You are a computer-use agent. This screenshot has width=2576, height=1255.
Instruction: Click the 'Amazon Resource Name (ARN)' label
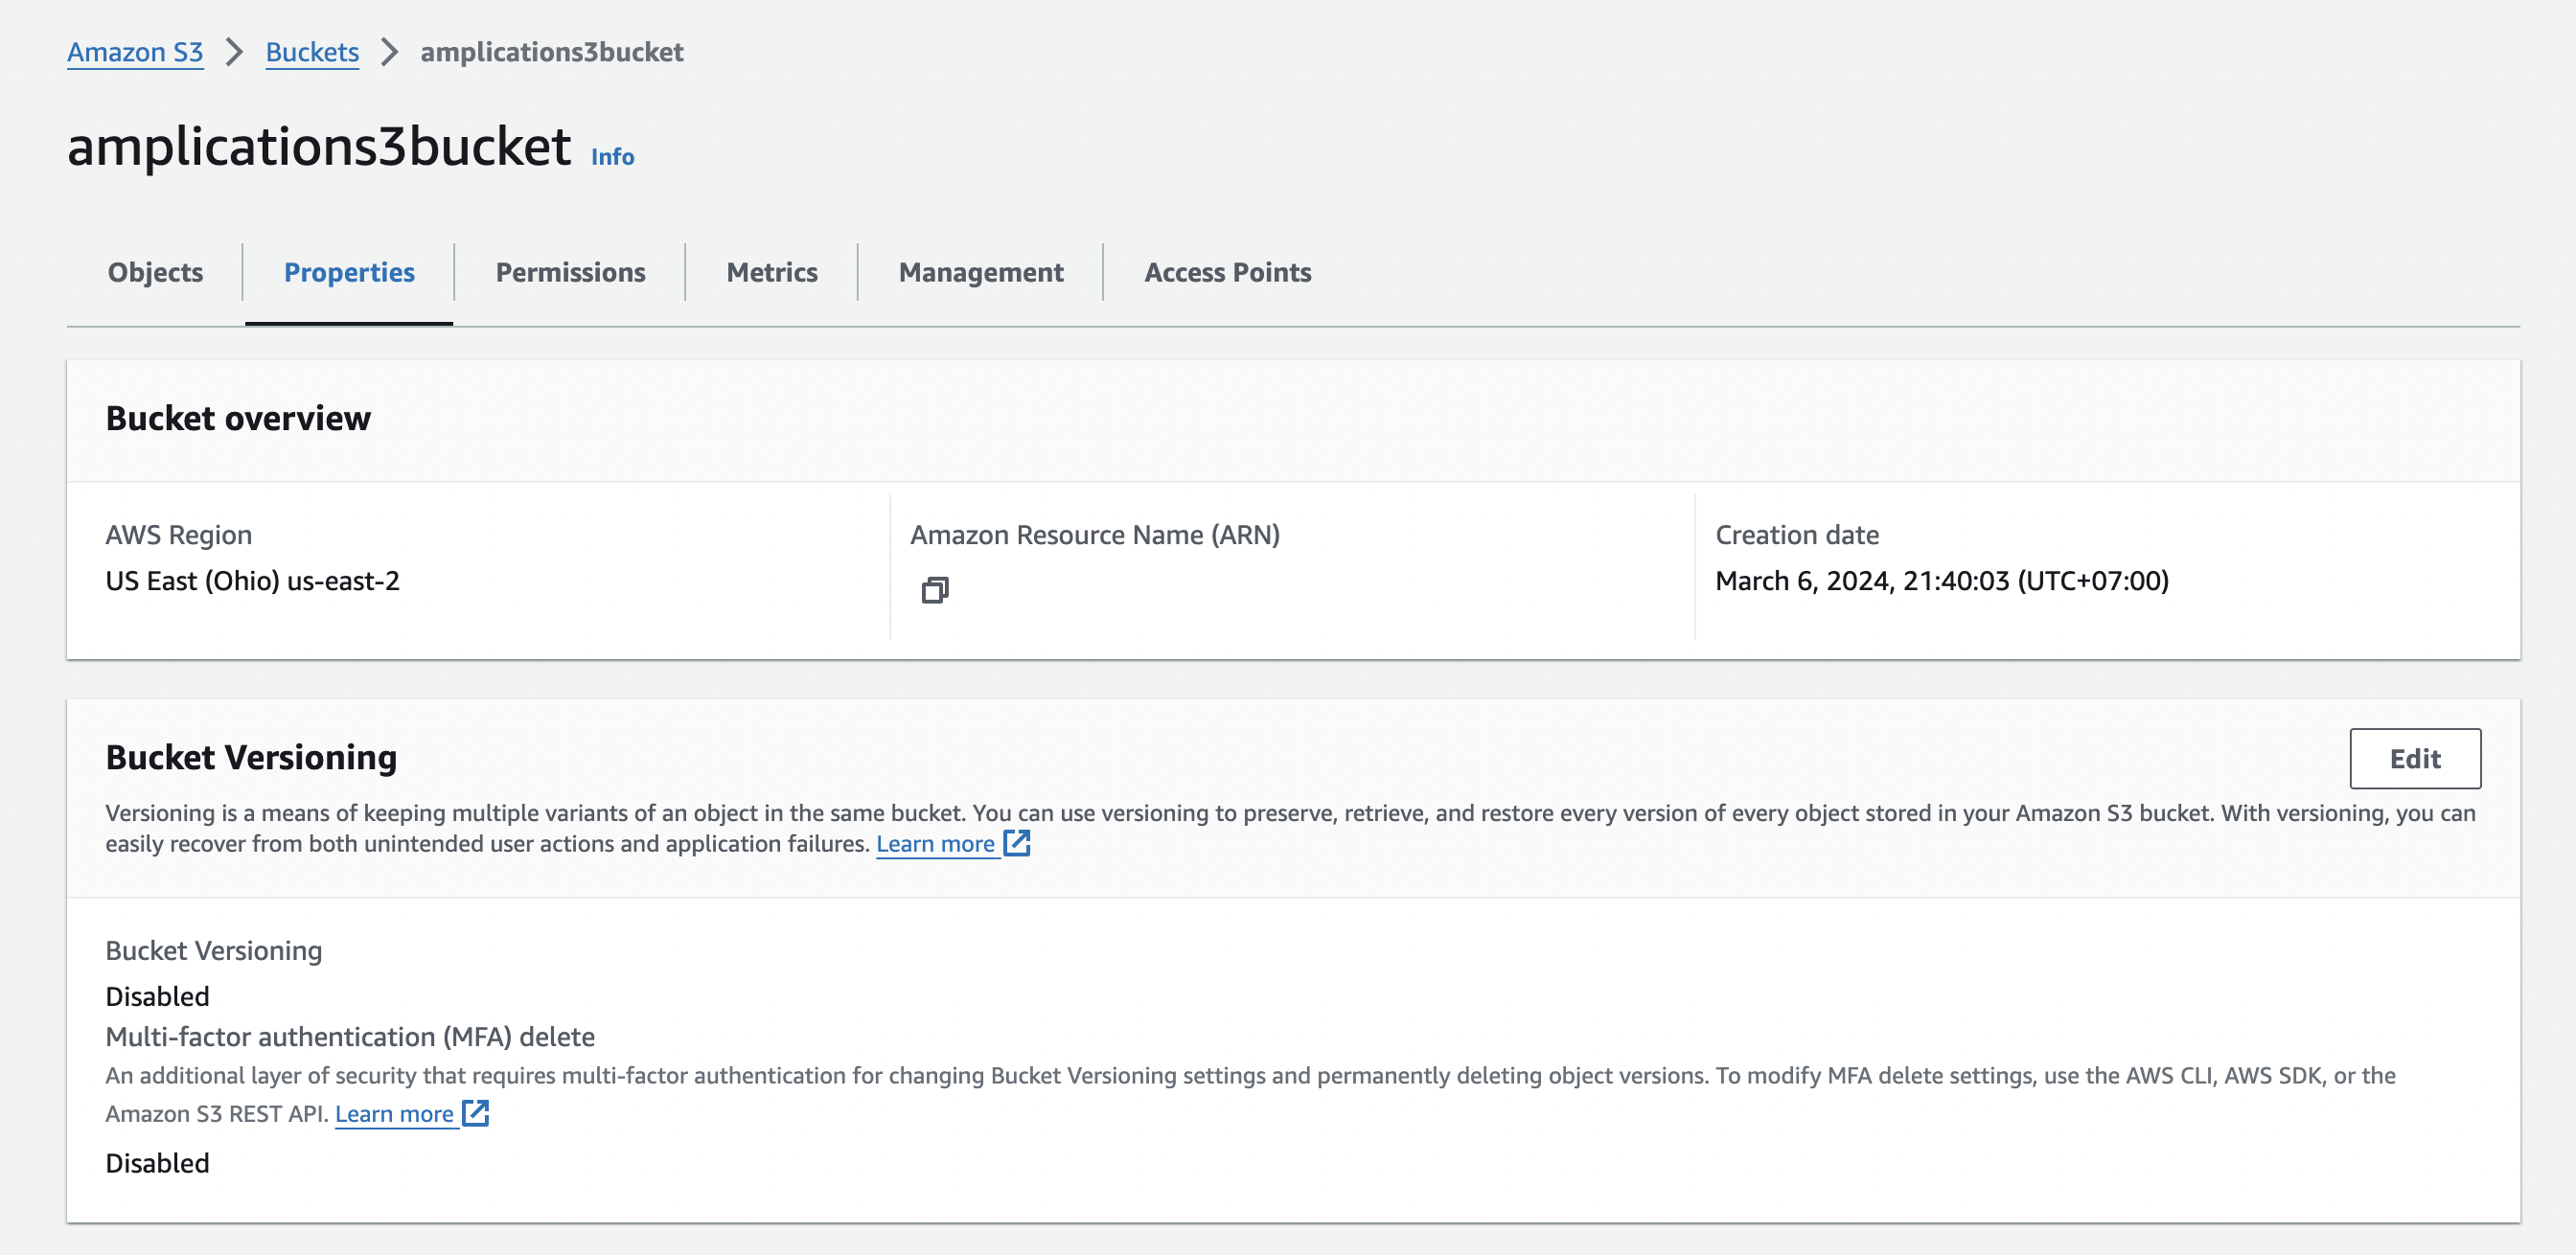pos(1095,535)
